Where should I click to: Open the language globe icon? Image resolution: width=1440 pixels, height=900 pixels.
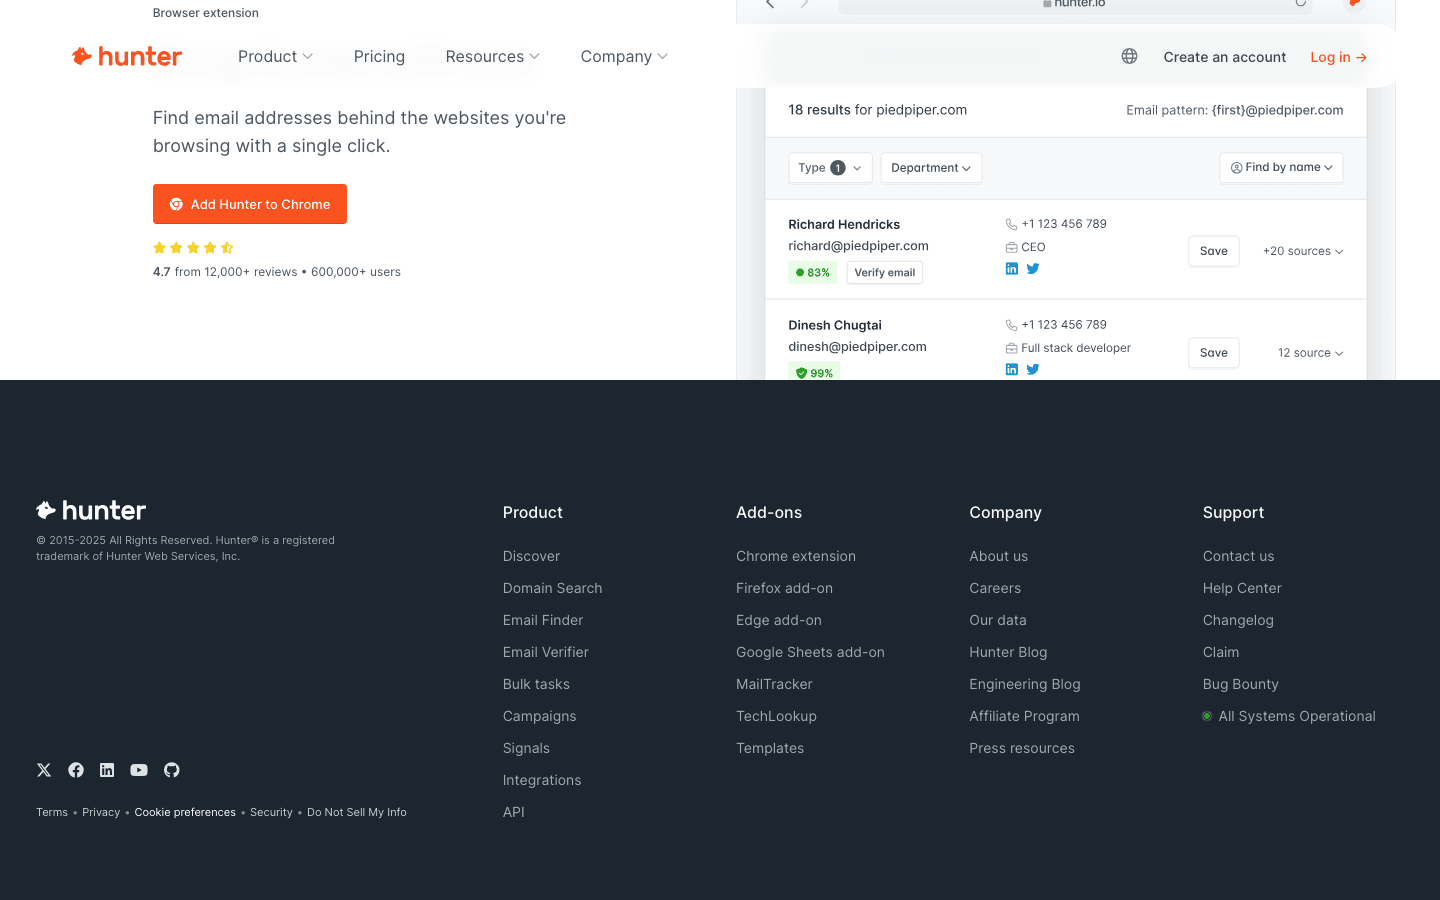(x=1129, y=57)
